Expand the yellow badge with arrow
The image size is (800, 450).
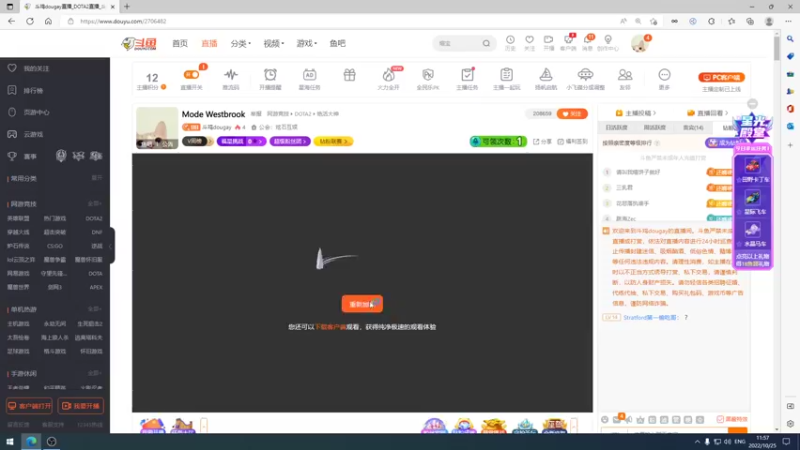tap(333, 141)
